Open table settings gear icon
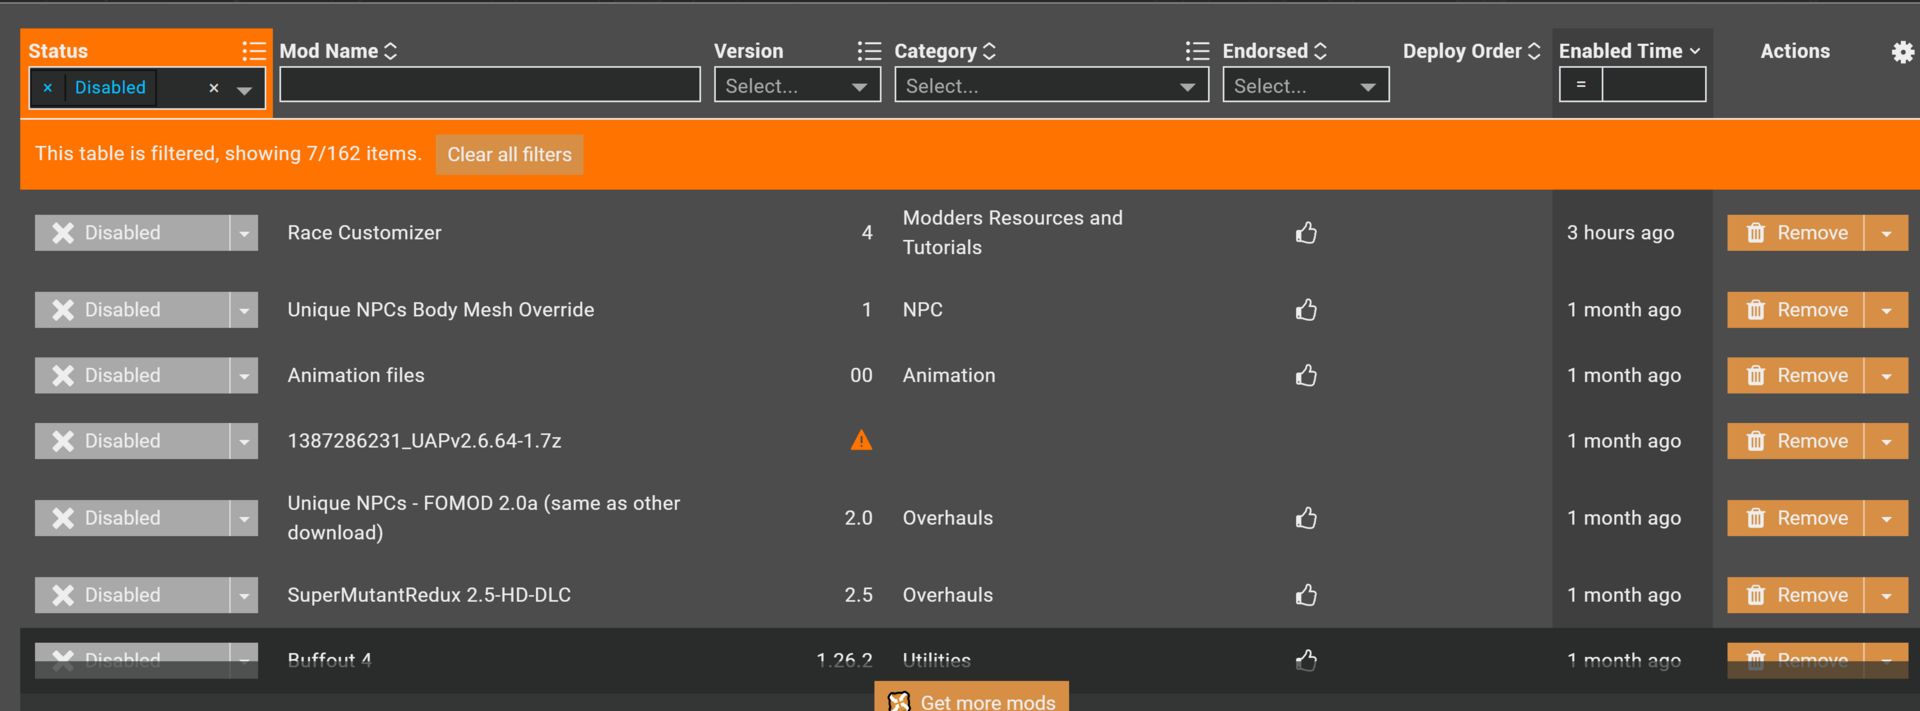Viewport: 1920px width, 711px height. [1902, 52]
